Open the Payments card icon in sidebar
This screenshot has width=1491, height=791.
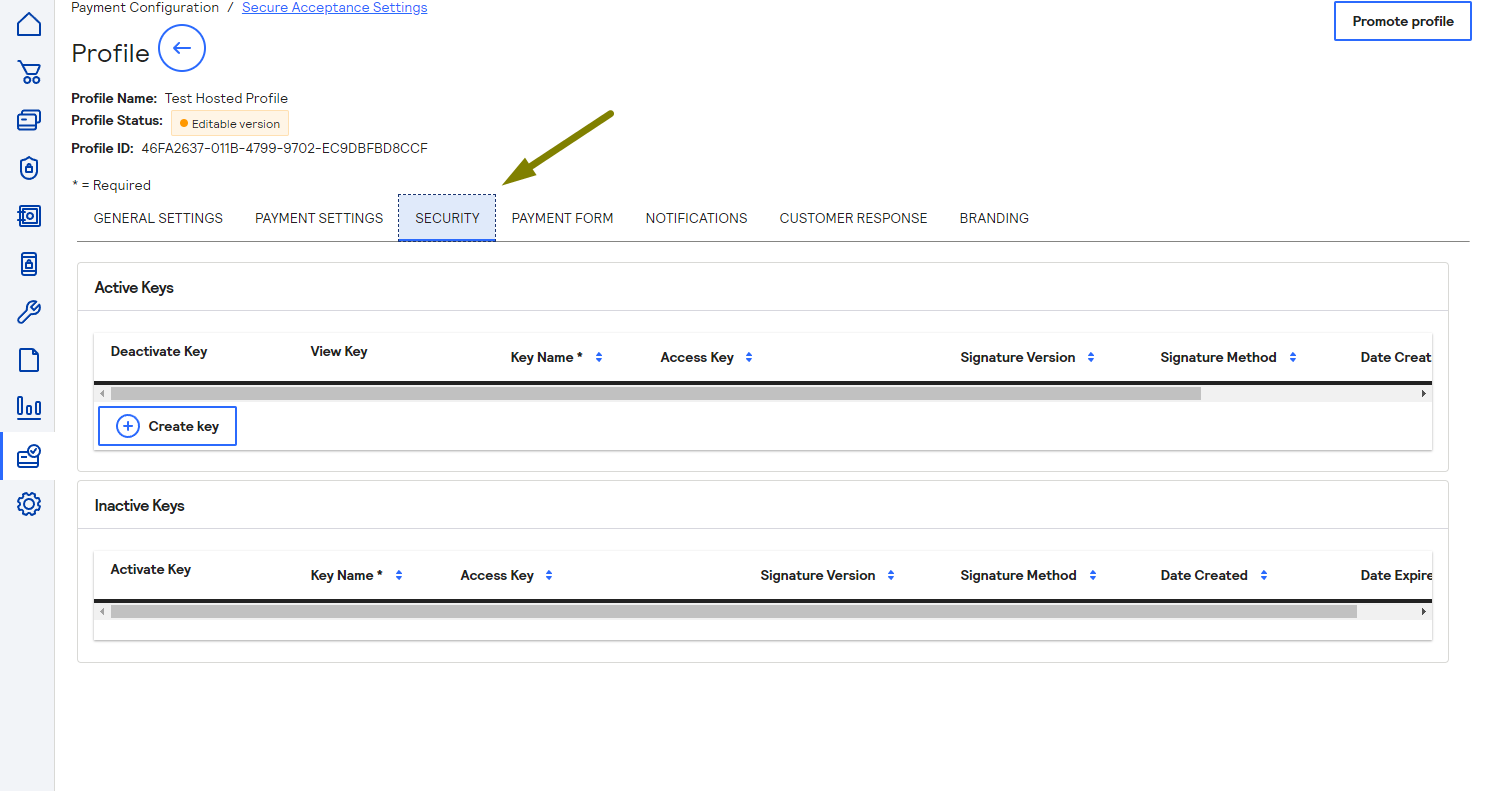[x=29, y=120]
